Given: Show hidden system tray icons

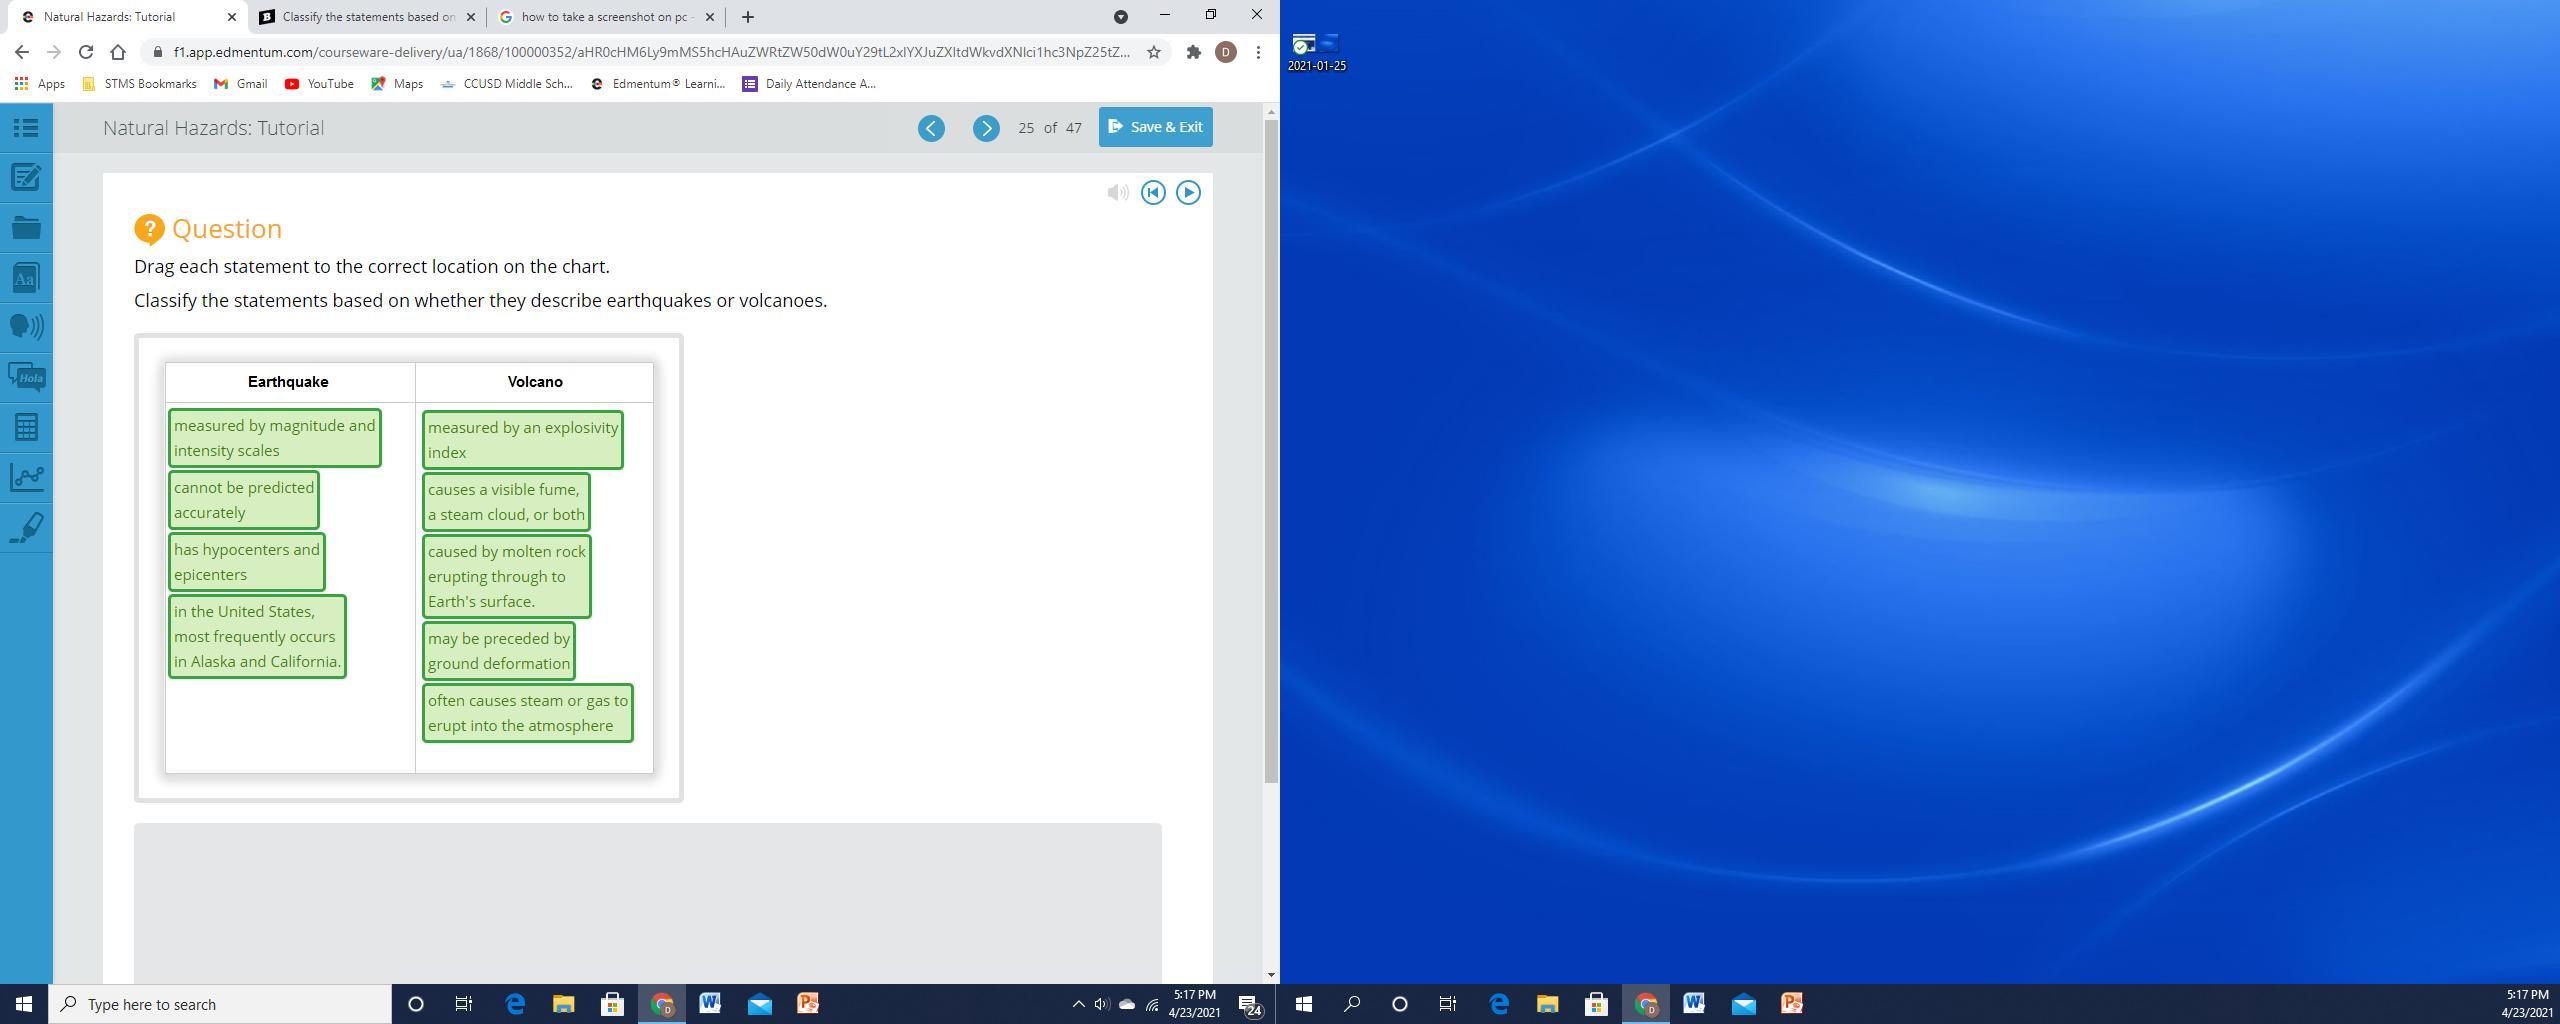Looking at the screenshot, I should [1078, 1004].
